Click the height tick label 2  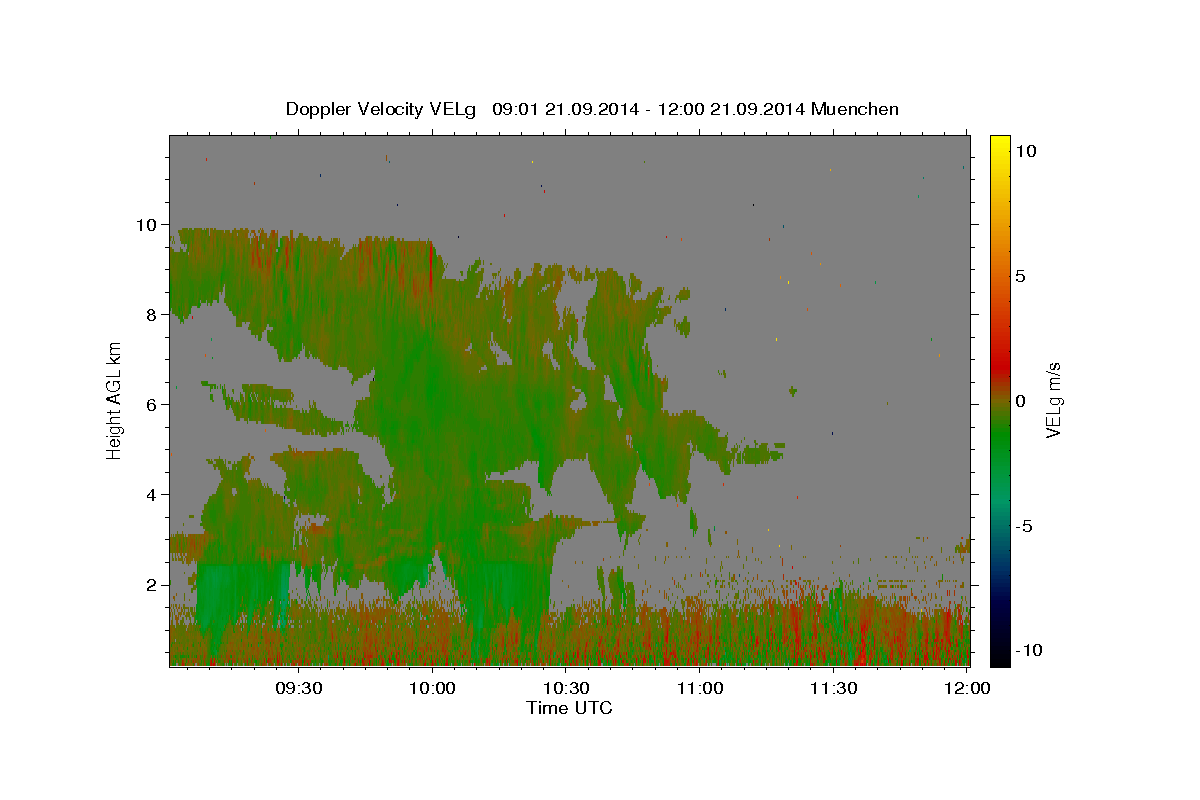153,585
